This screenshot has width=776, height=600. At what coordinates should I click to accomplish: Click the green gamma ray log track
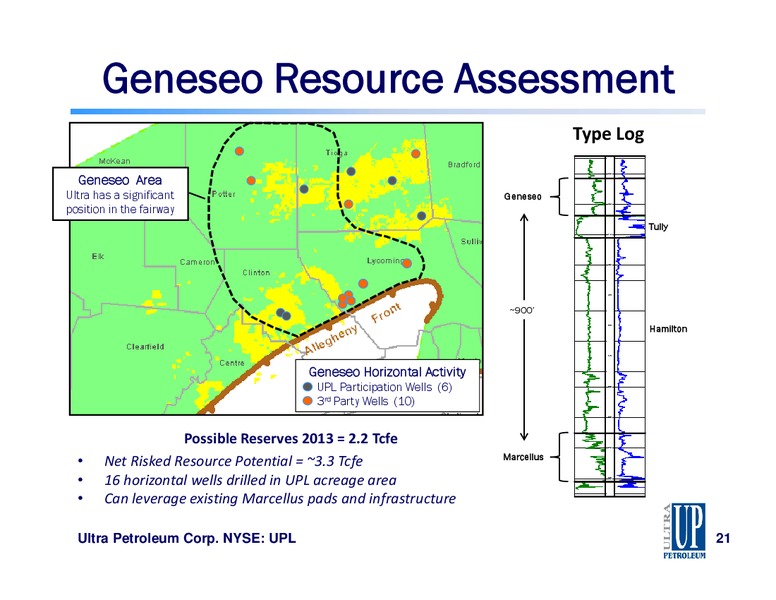tap(590, 326)
